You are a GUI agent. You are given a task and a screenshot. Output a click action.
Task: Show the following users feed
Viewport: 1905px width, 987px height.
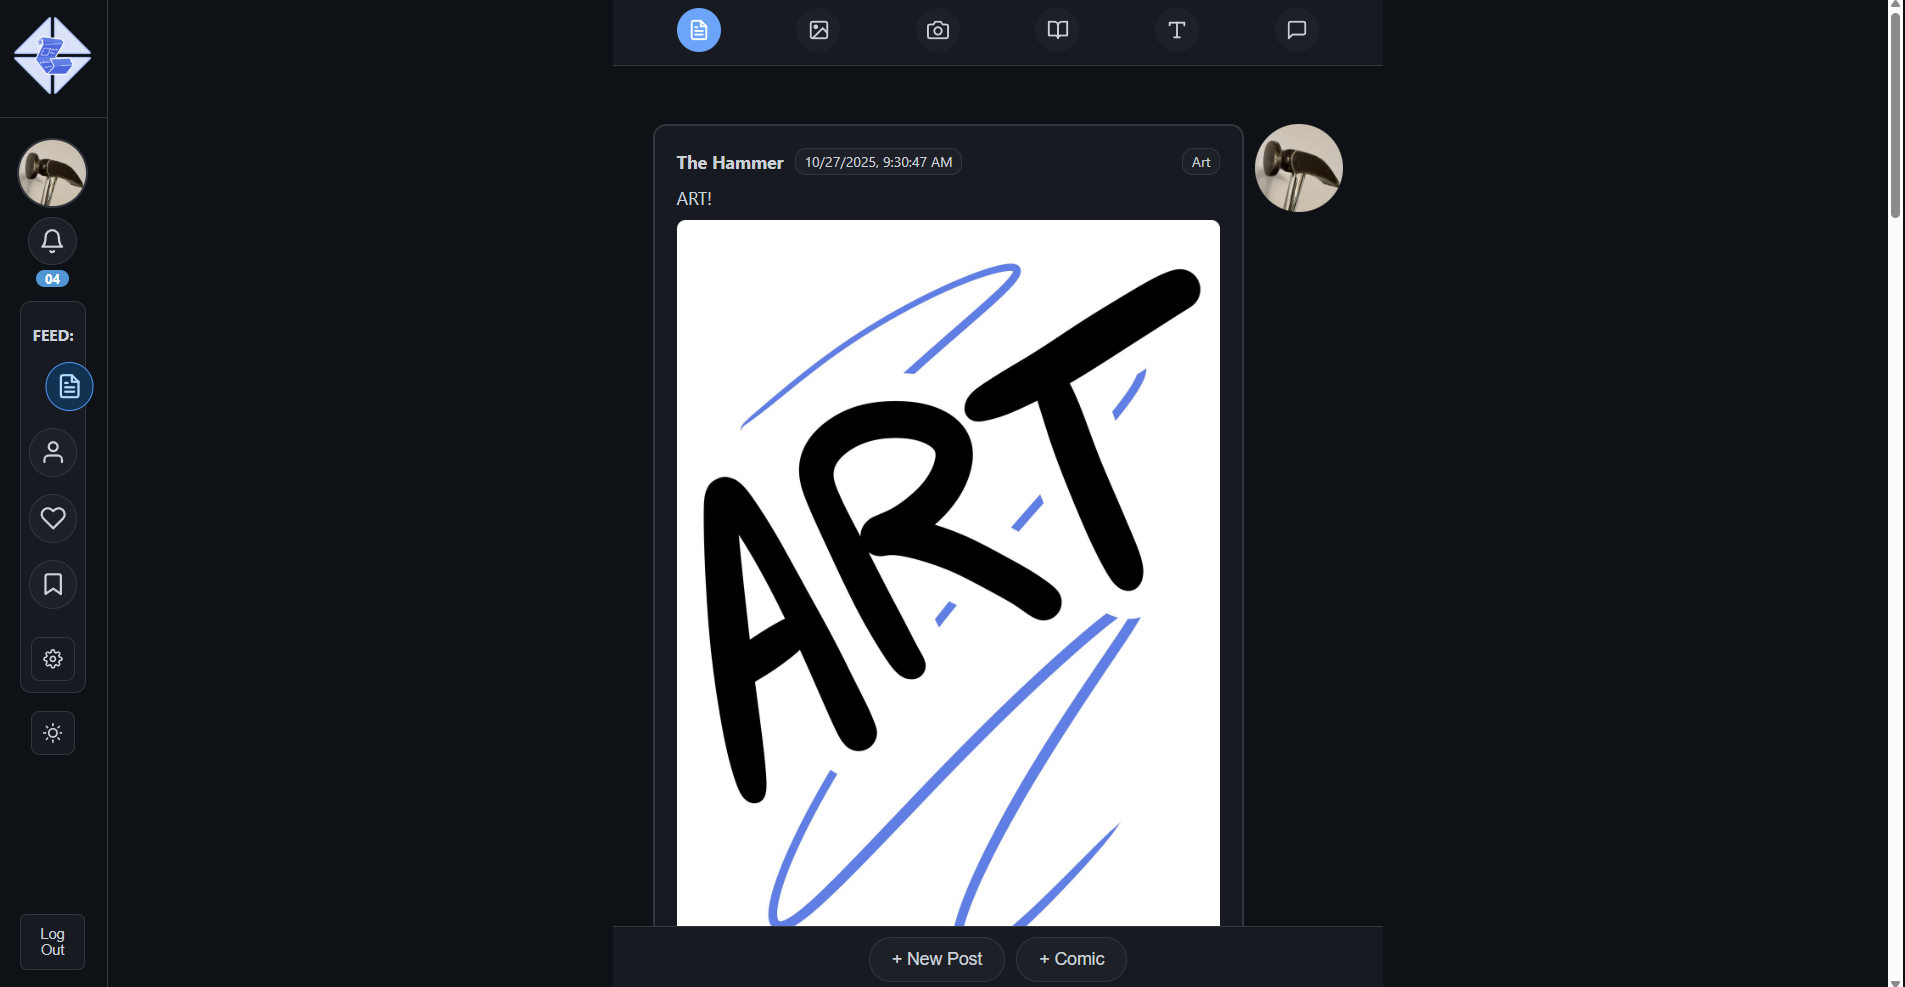tap(53, 453)
